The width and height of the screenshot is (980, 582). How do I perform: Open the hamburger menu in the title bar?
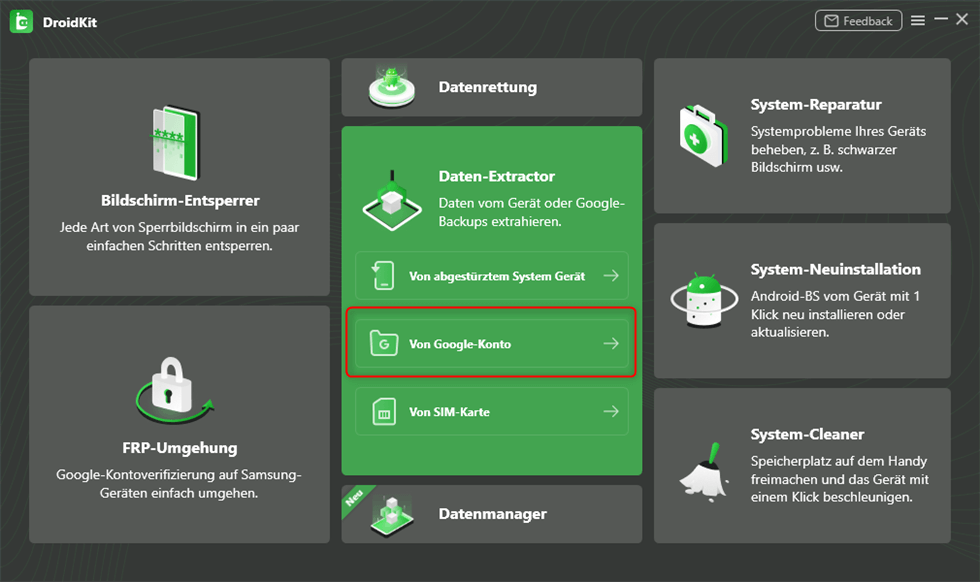(918, 21)
